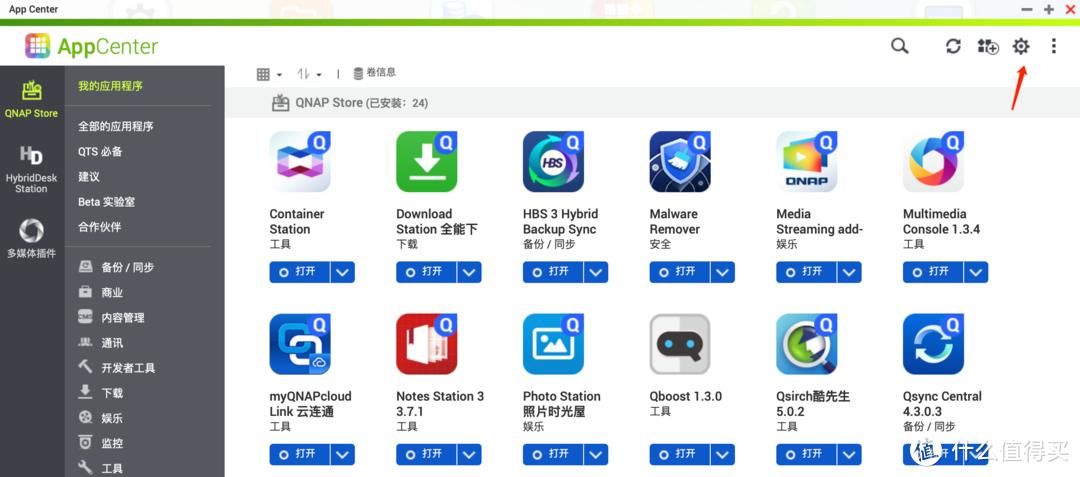Expand Media Streaming open button dropdown arrow

(849, 272)
